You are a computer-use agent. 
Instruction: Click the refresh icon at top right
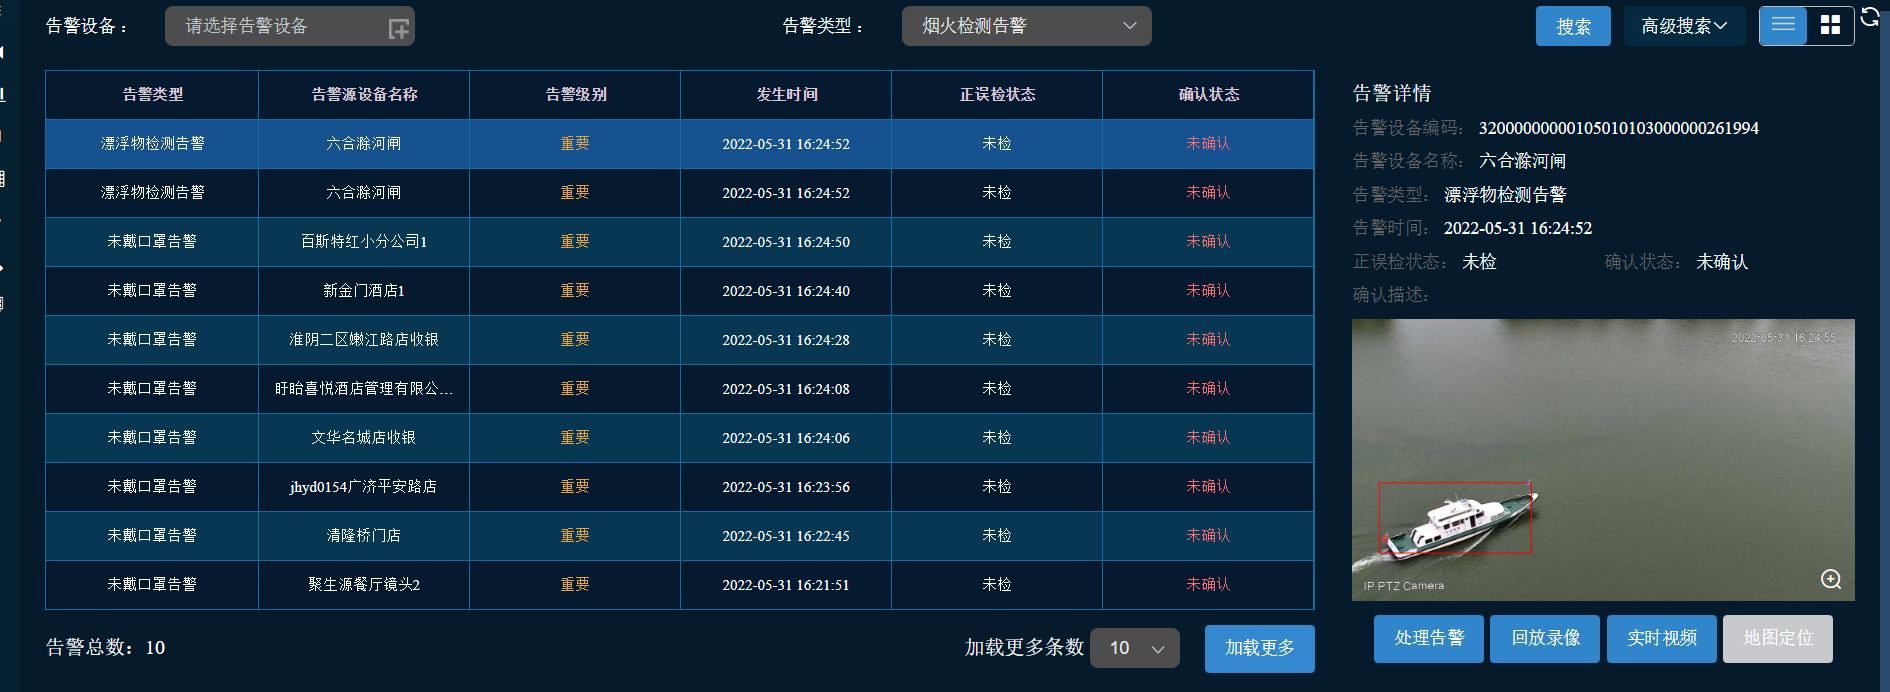pyautogui.click(x=1870, y=17)
